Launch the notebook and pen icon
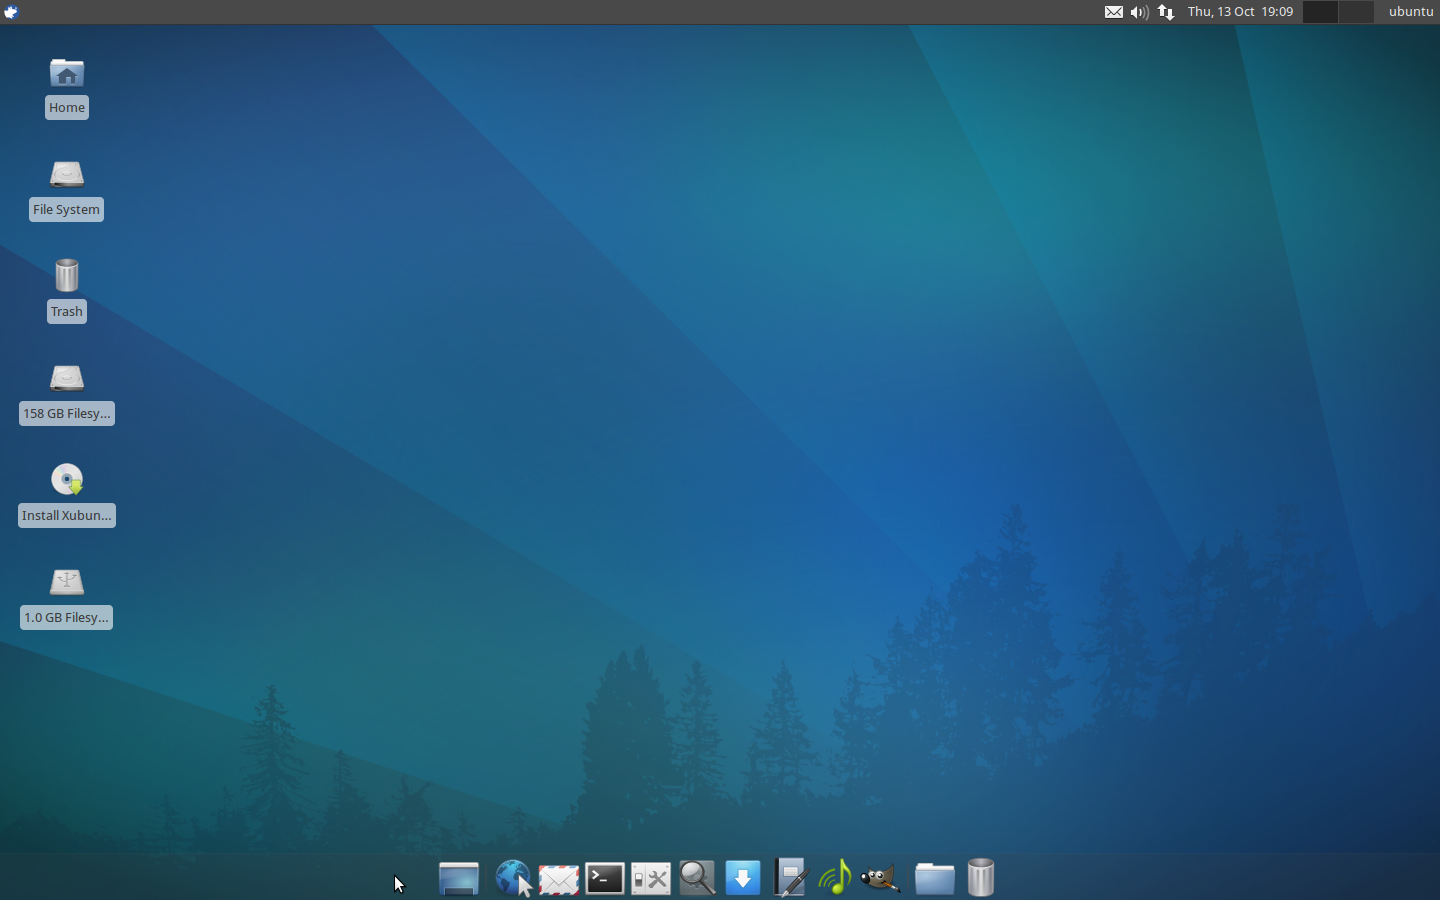This screenshot has width=1440, height=900. 790,878
